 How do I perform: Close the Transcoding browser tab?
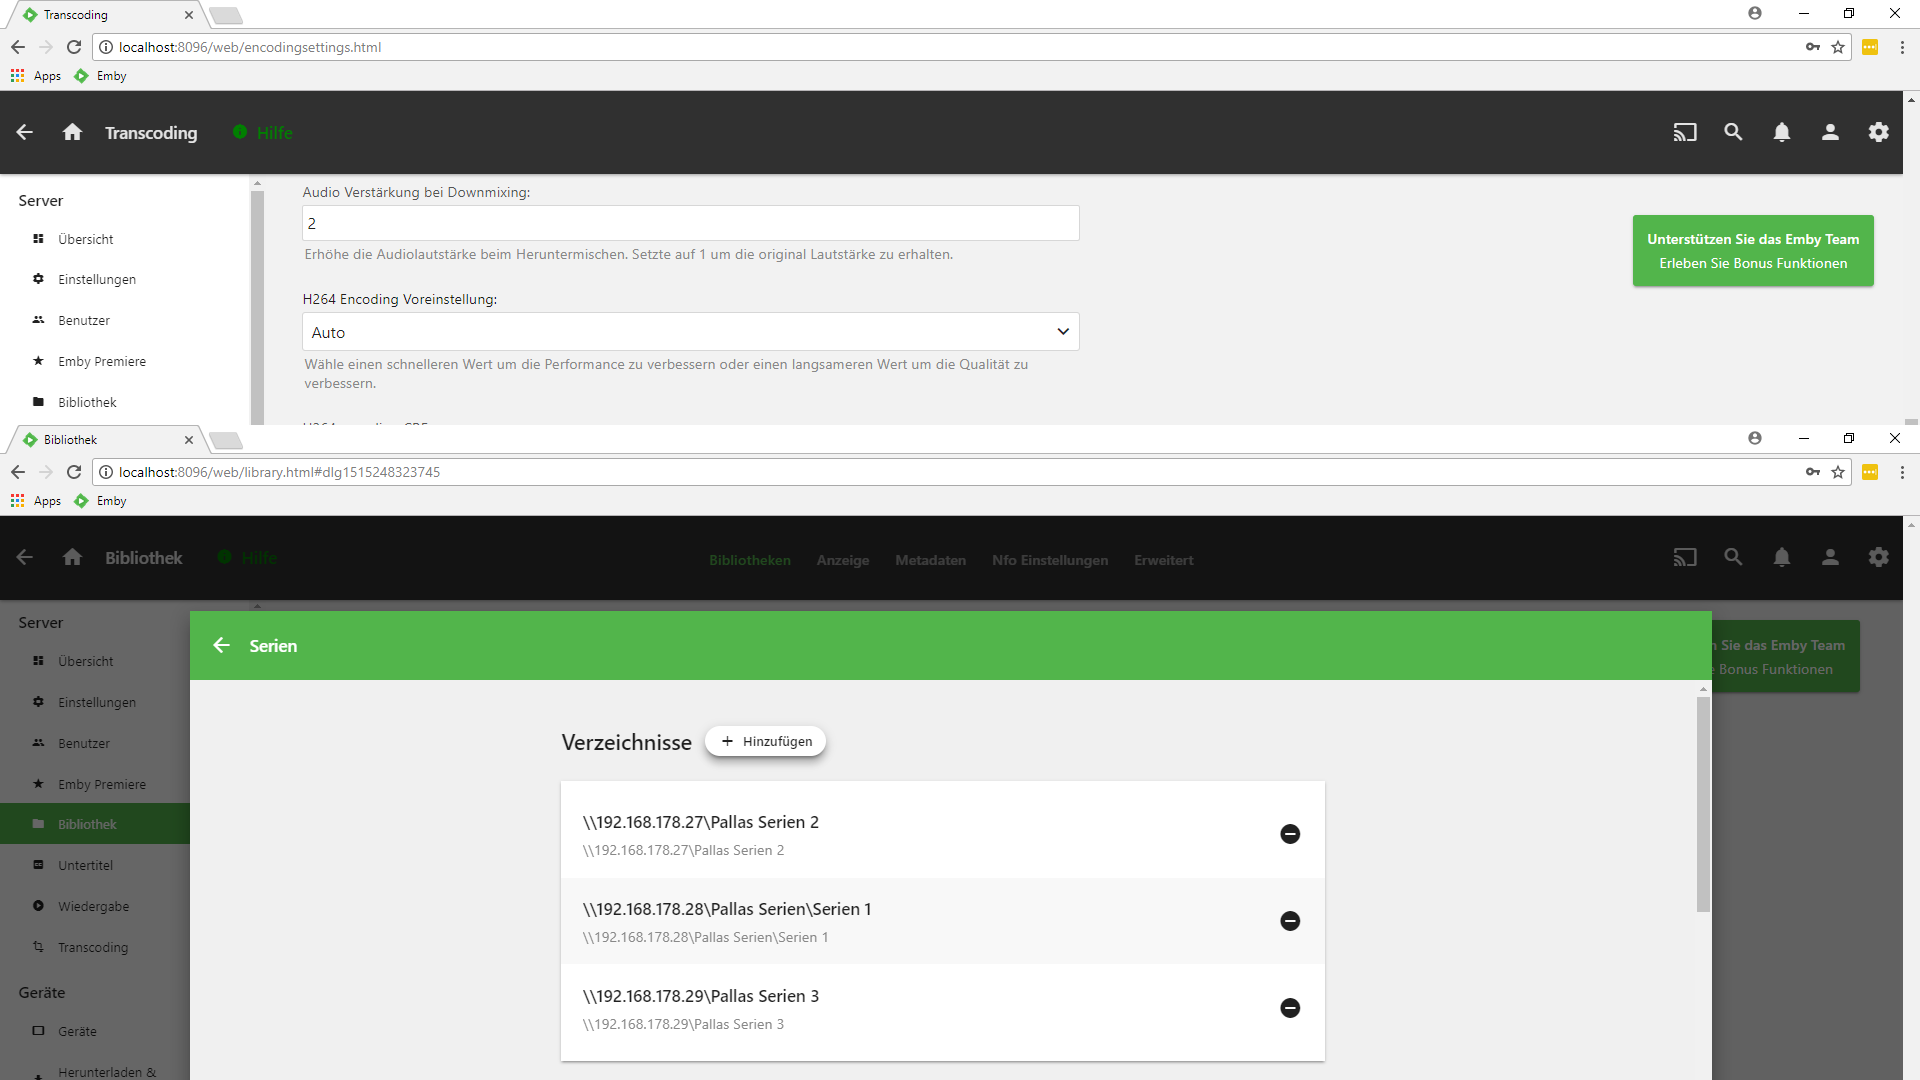pyautogui.click(x=189, y=15)
